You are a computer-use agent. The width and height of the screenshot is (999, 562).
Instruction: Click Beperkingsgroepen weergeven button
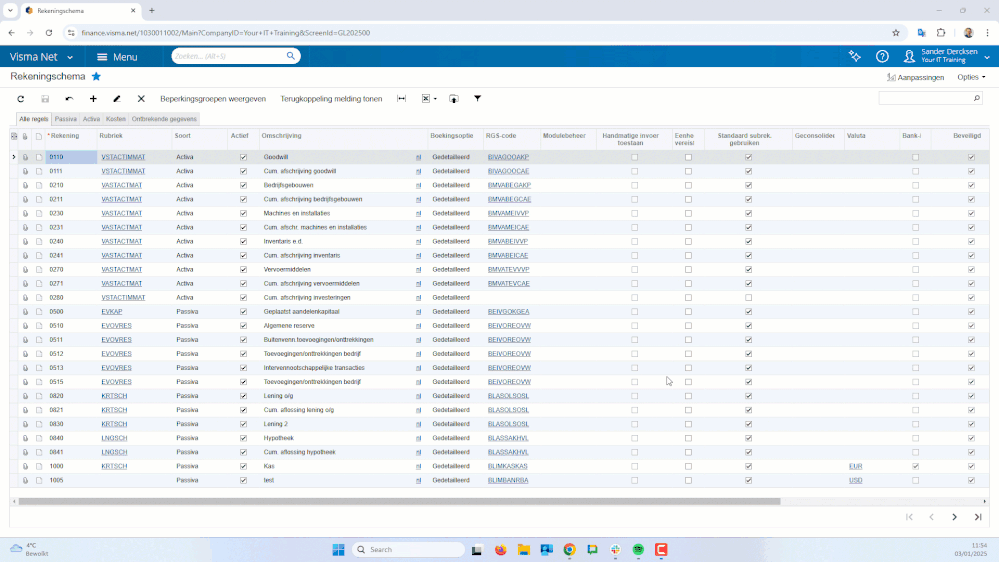(x=213, y=99)
